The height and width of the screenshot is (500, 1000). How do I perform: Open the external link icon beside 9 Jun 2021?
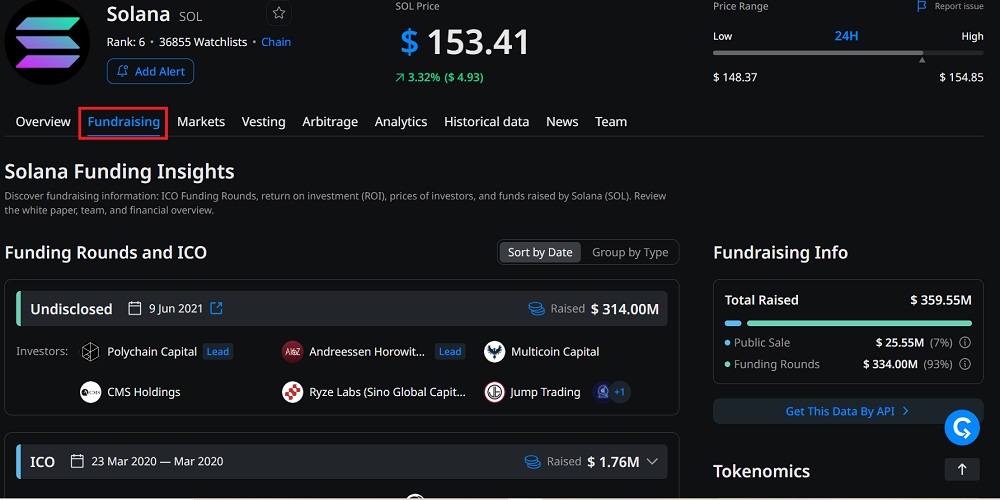click(x=216, y=309)
